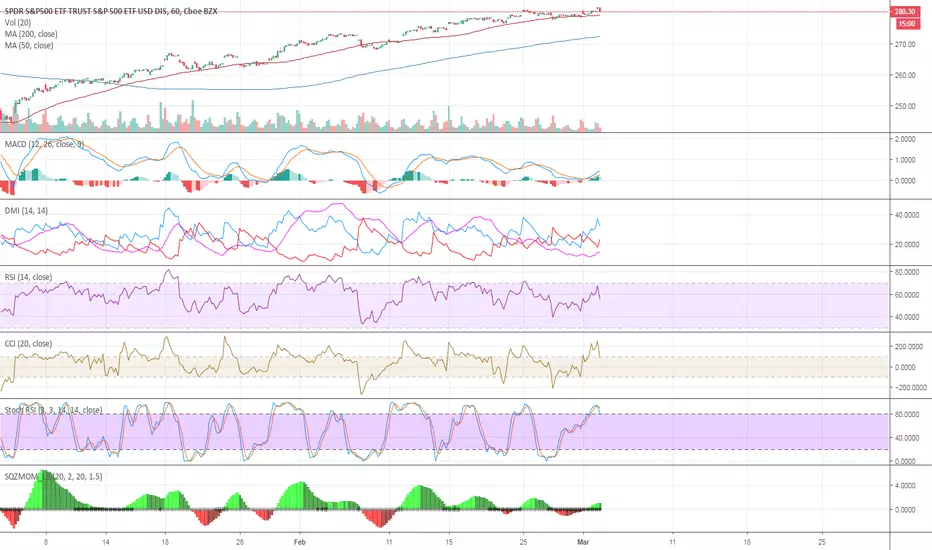Open the MACD (12, 26, close, 9) label

tap(45, 144)
